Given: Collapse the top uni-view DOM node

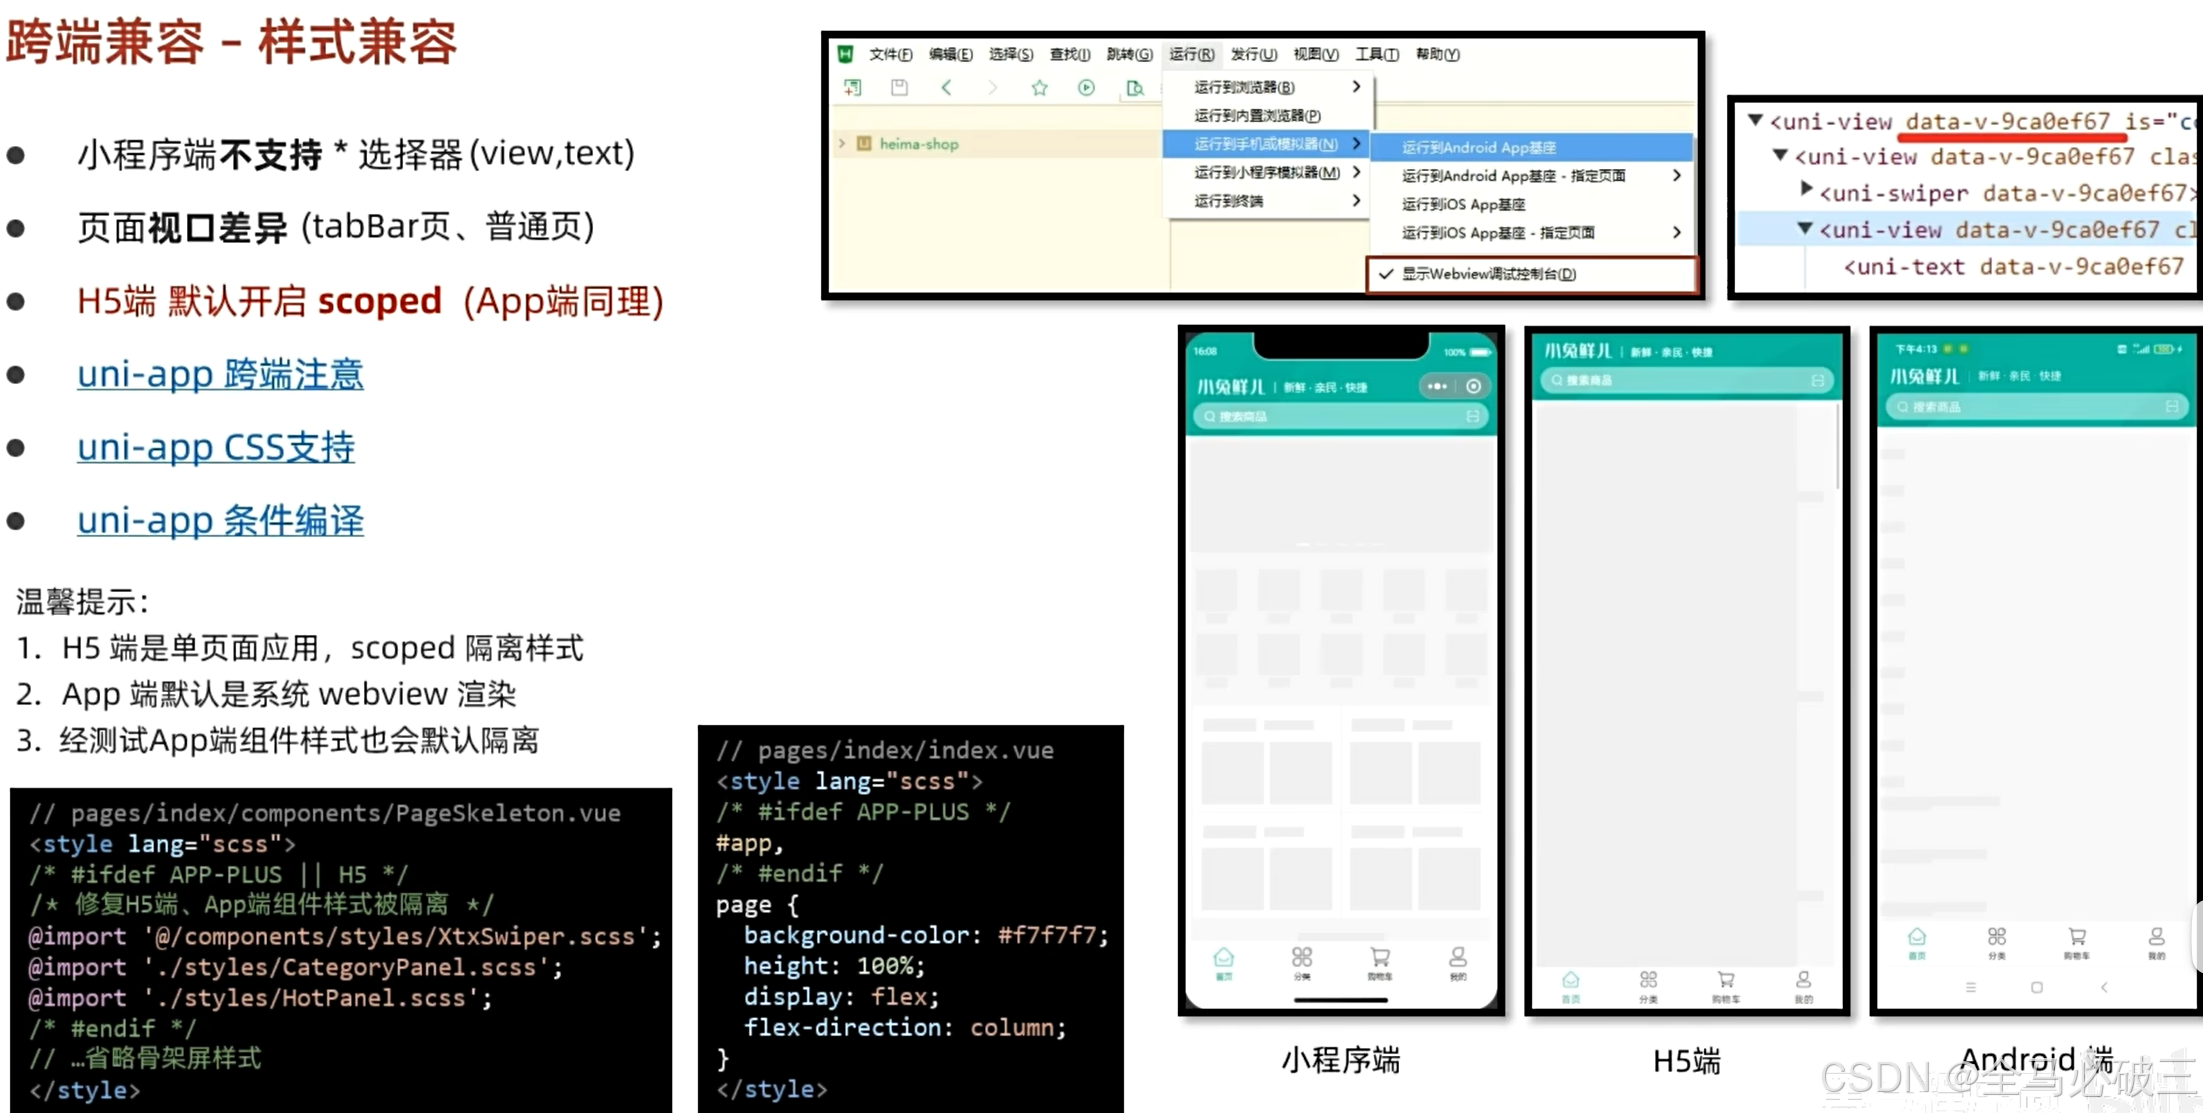Looking at the screenshot, I should tap(1755, 121).
